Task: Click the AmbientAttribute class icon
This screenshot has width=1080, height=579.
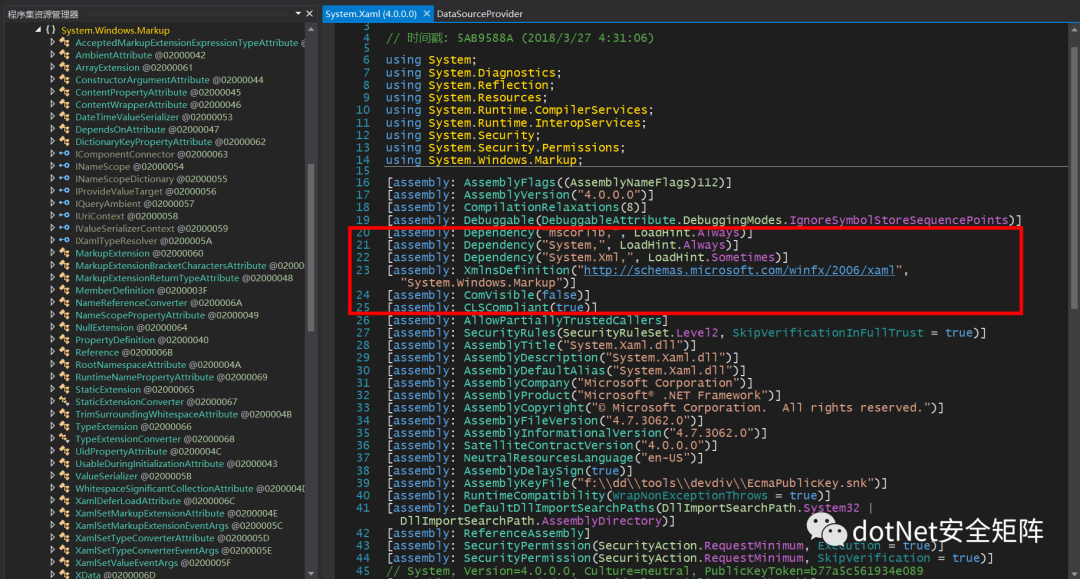Action: point(64,55)
